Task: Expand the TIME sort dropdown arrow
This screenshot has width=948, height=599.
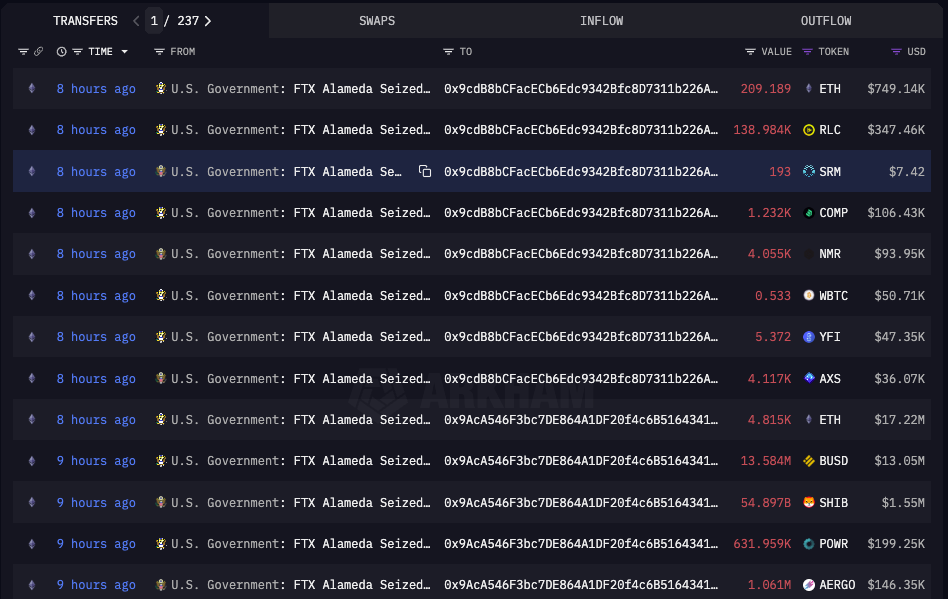Action: [125, 52]
